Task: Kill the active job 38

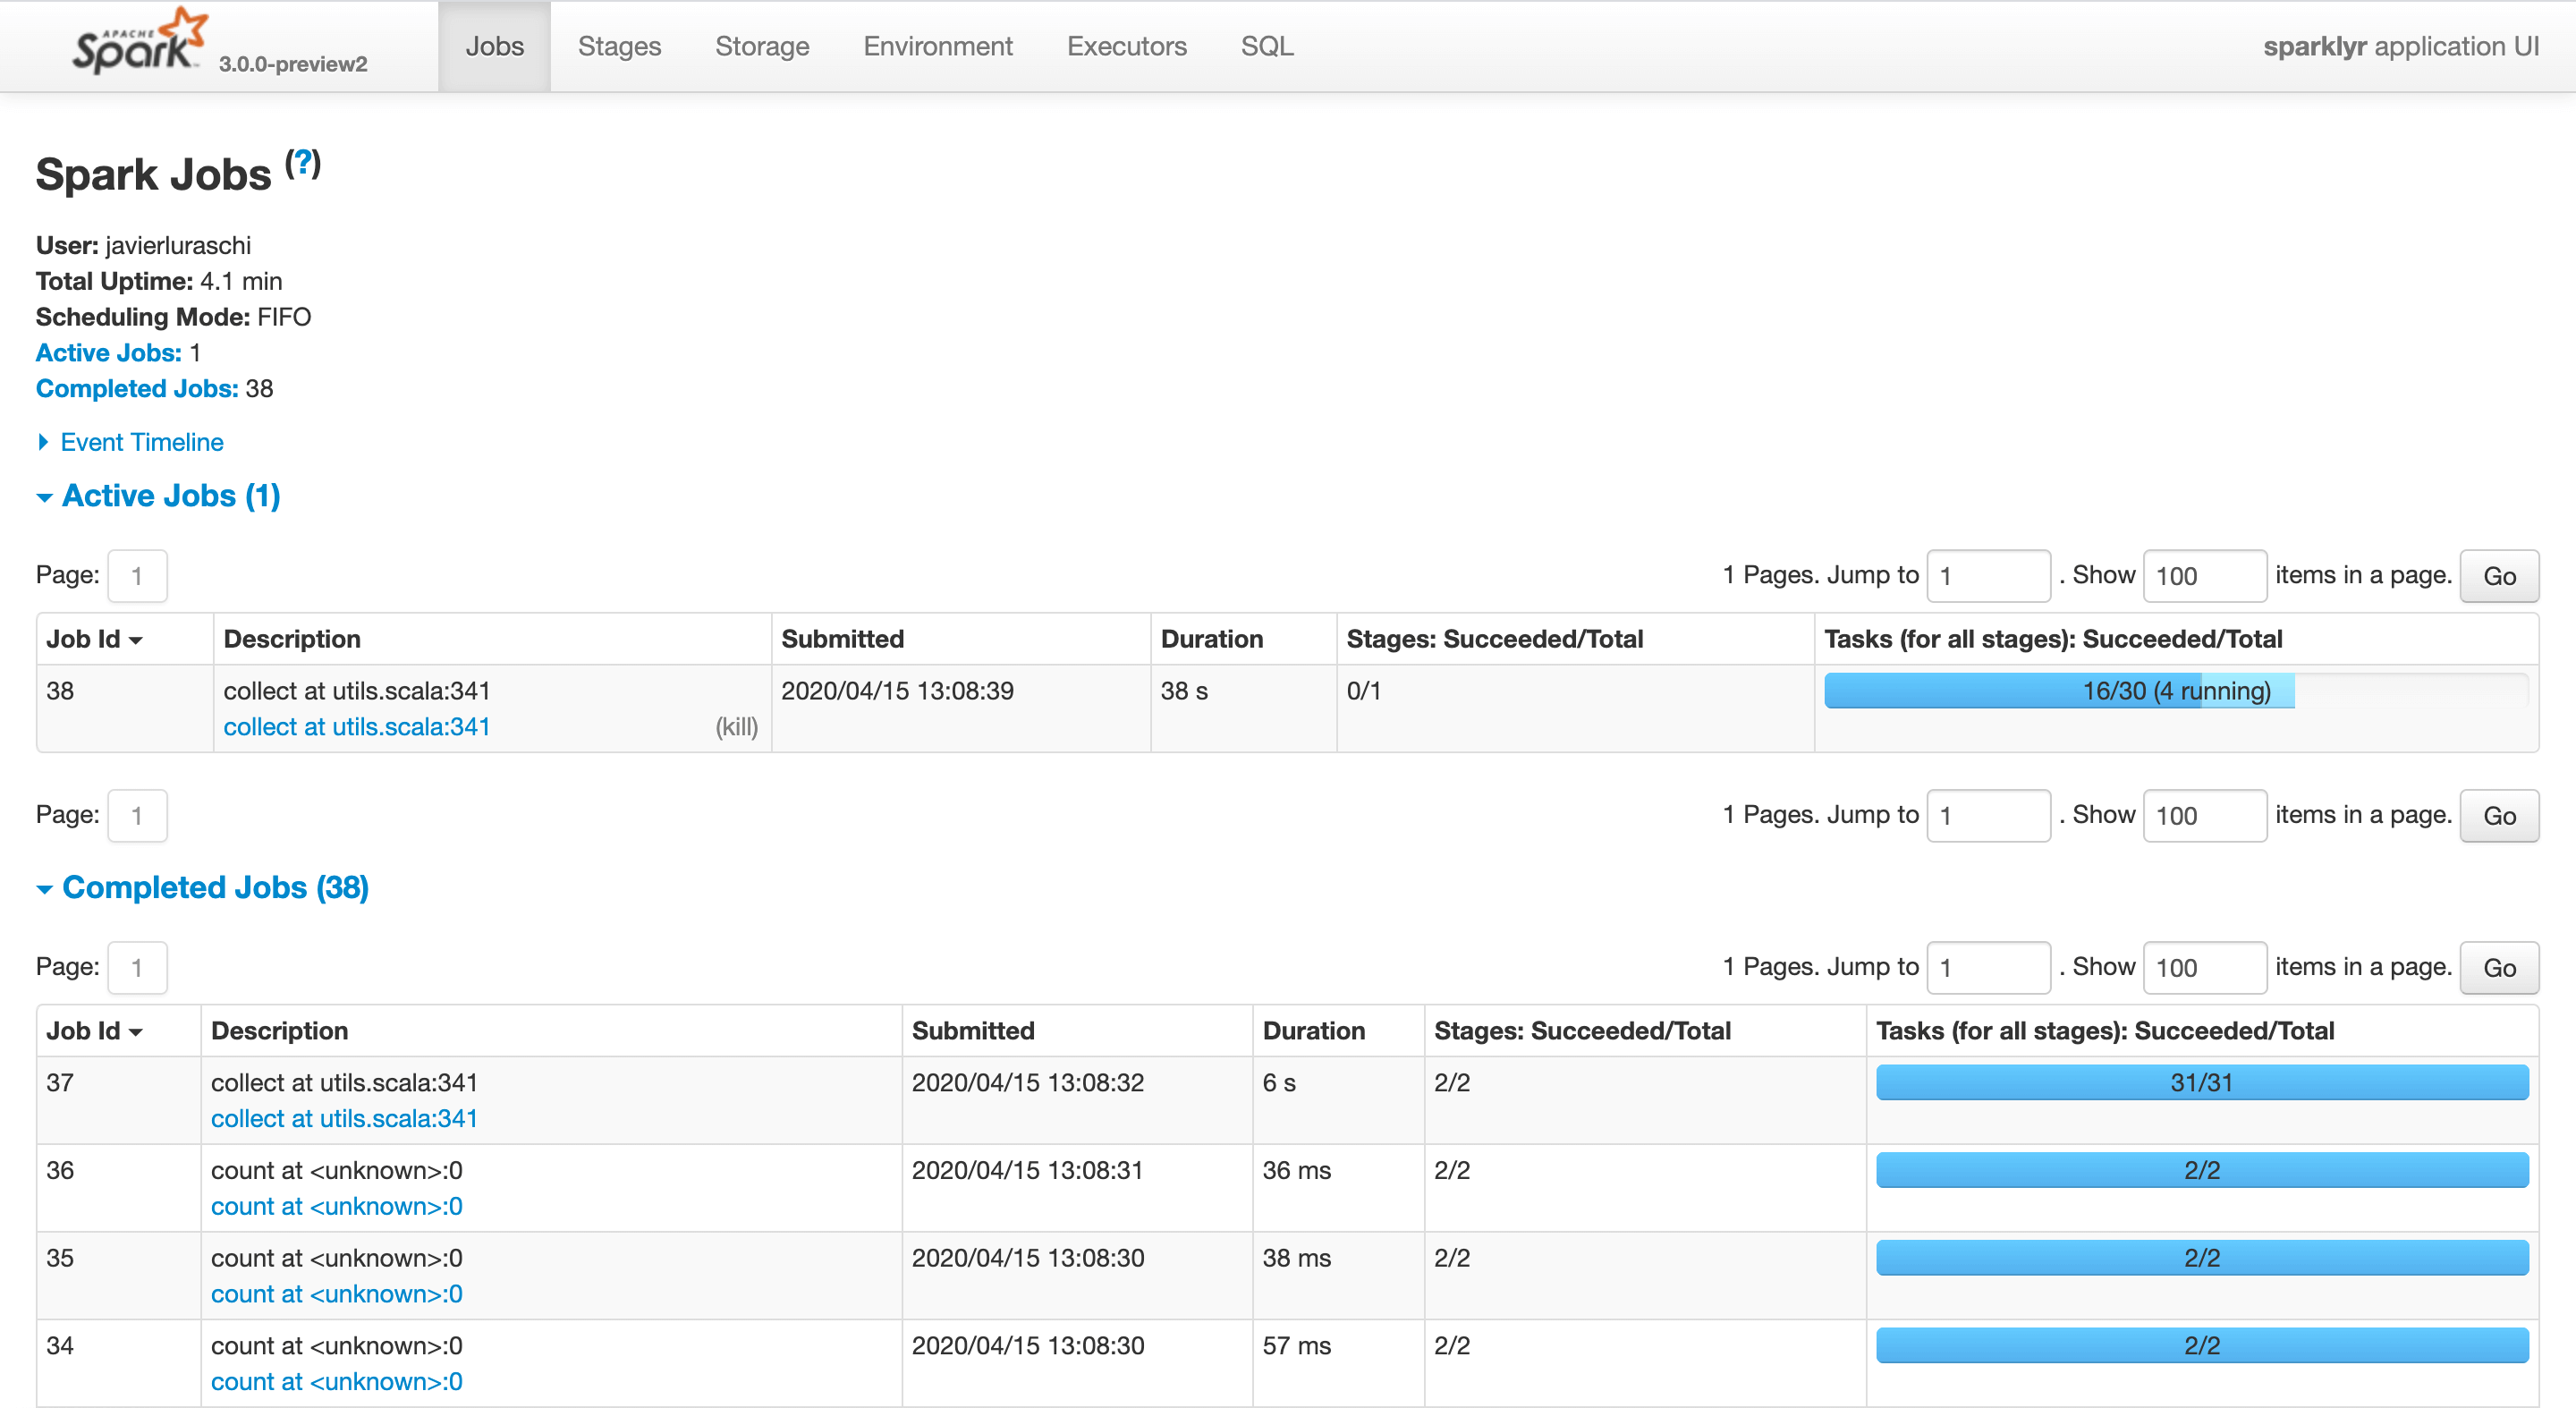Action: click(737, 727)
